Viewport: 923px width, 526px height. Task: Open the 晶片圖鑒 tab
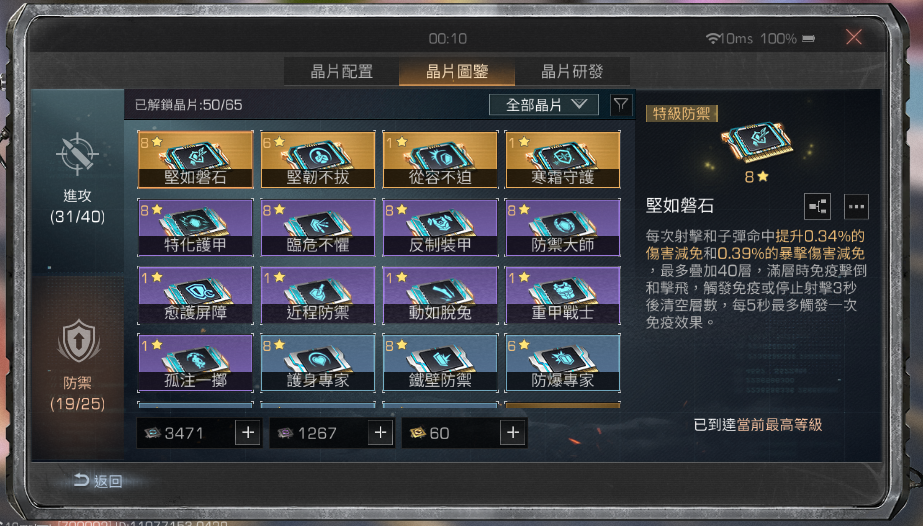[x=457, y=72]
